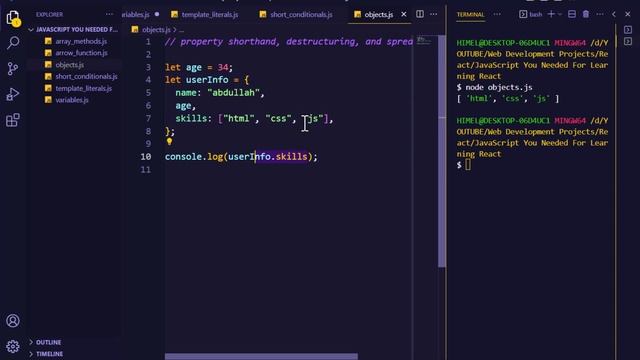Open the Search view in activity bar
The height and width of the screenshot is (360, 640).
click(x=13, y=42)
